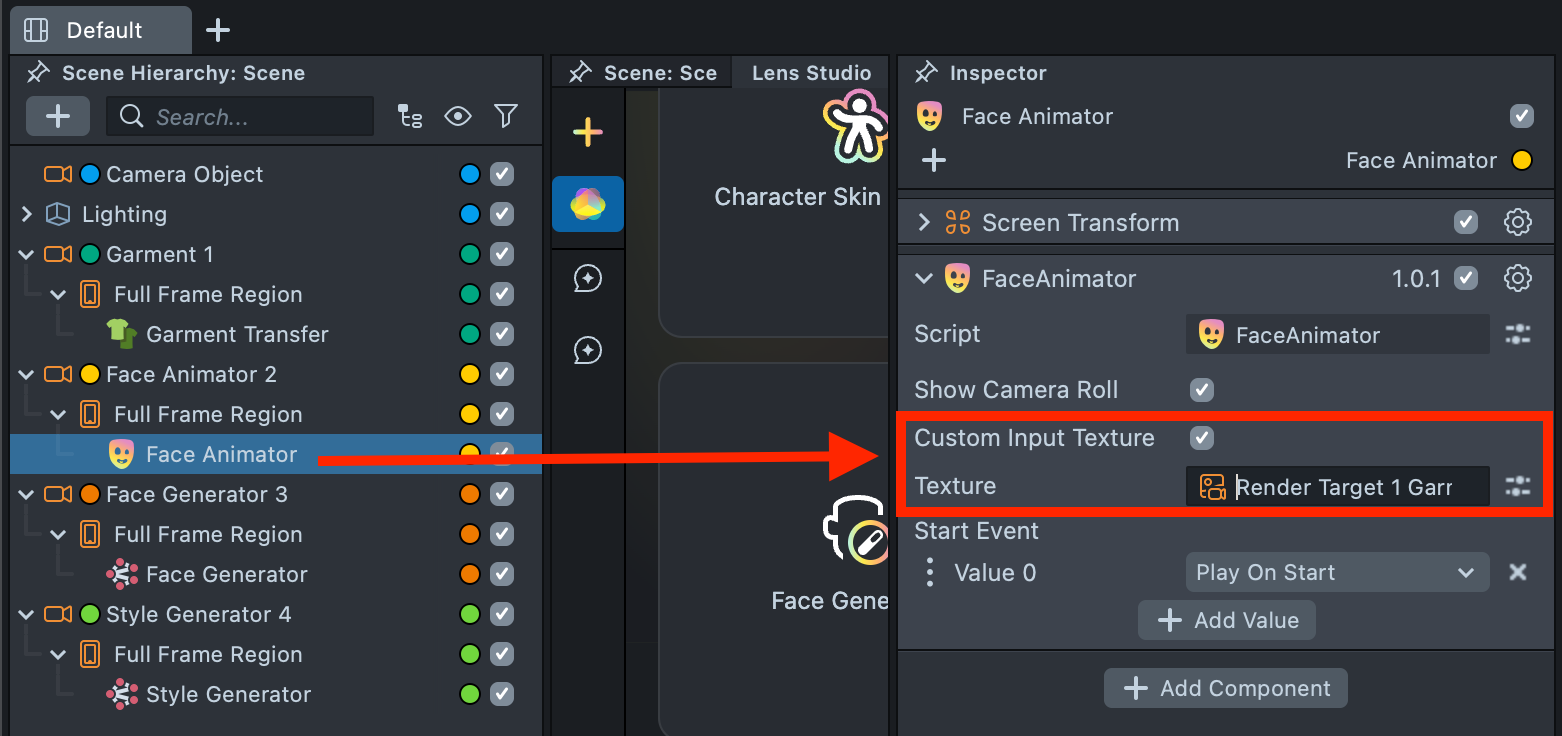Click the yellow Face Animator layer color dot

click(x=1522, y=161)
